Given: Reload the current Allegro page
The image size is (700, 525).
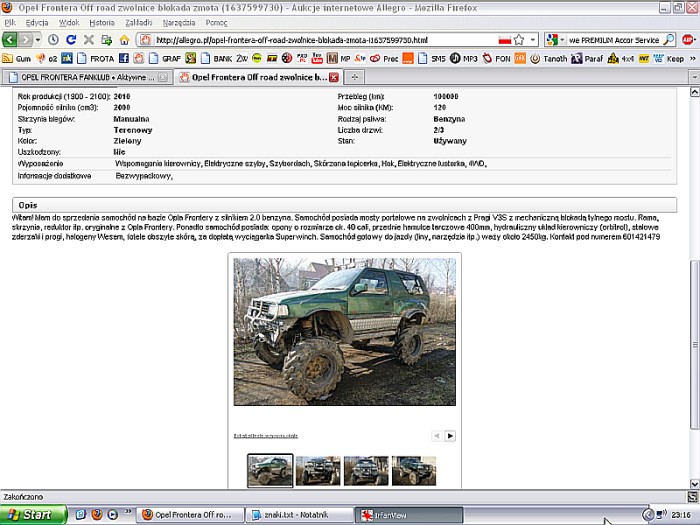Looking at the screenshot, I should 71,40.
